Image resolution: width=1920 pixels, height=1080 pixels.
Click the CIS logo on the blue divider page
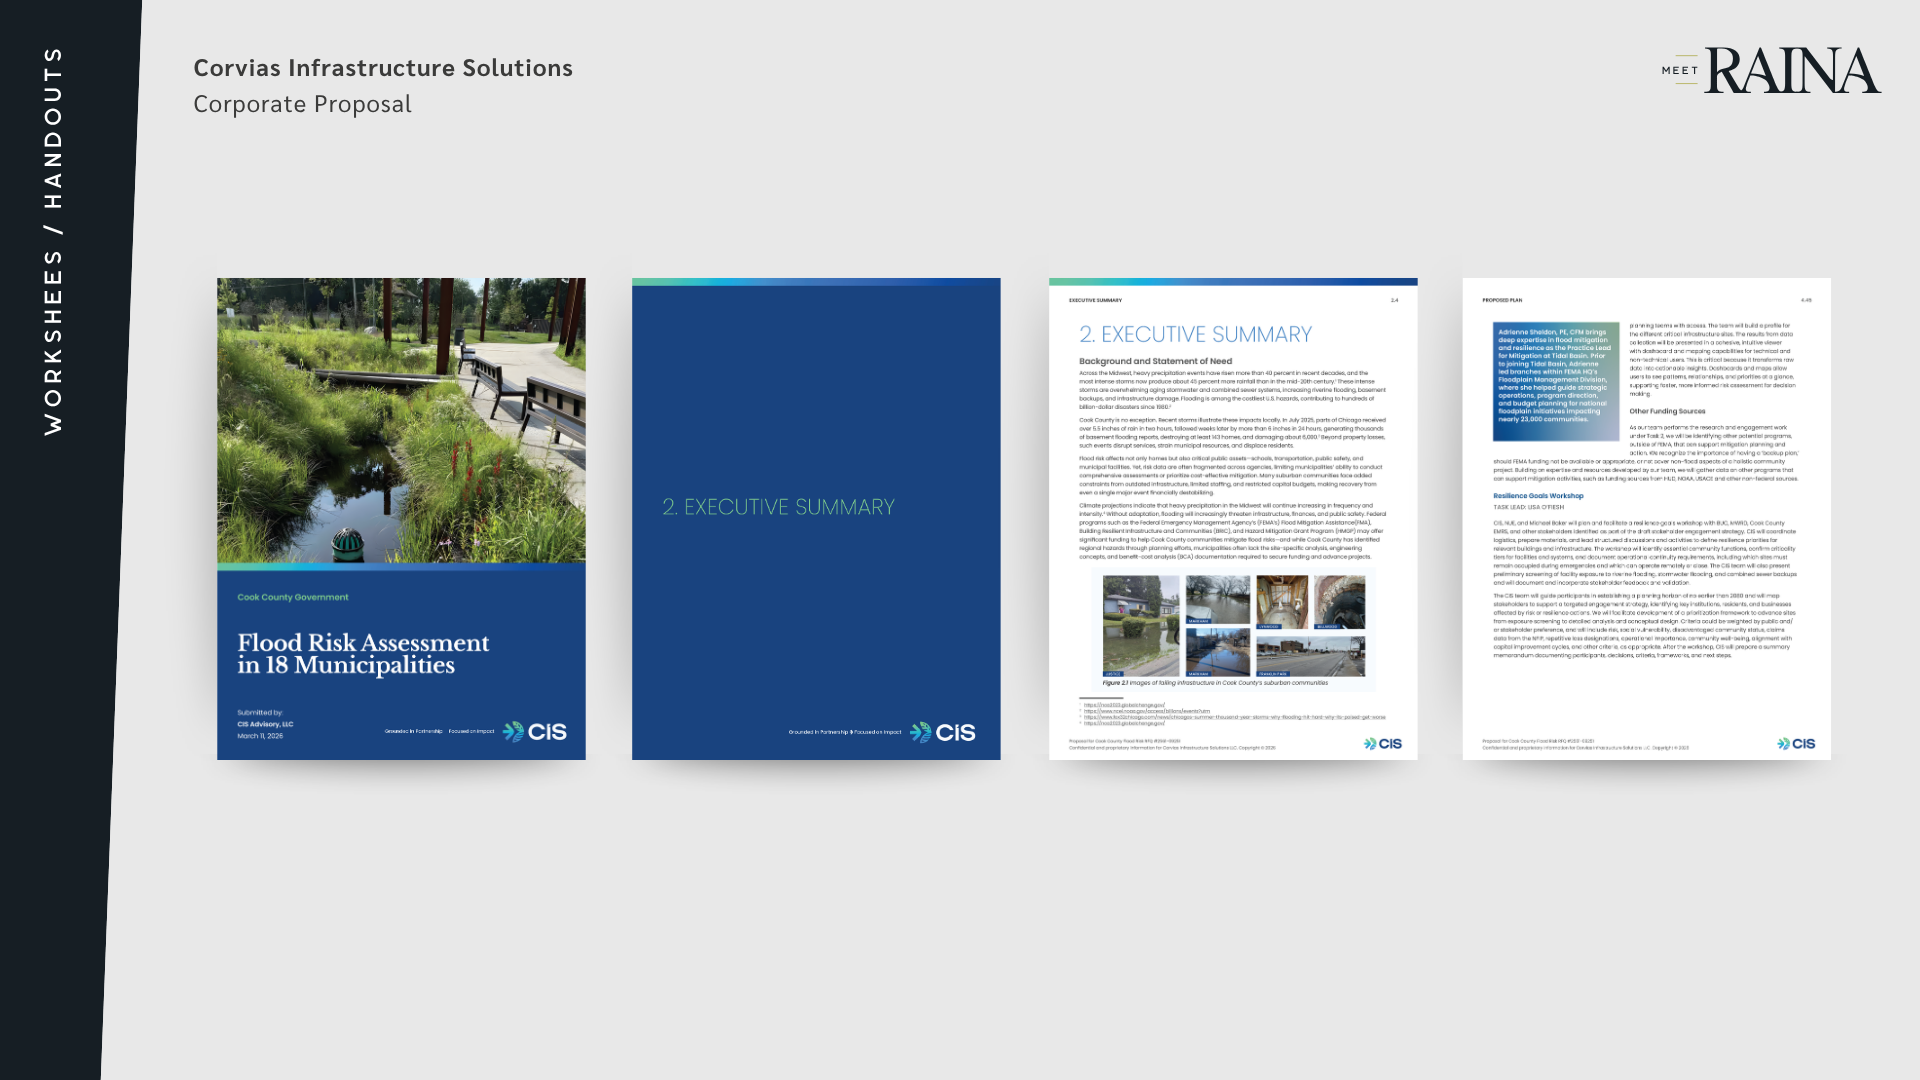pos(942,733)
